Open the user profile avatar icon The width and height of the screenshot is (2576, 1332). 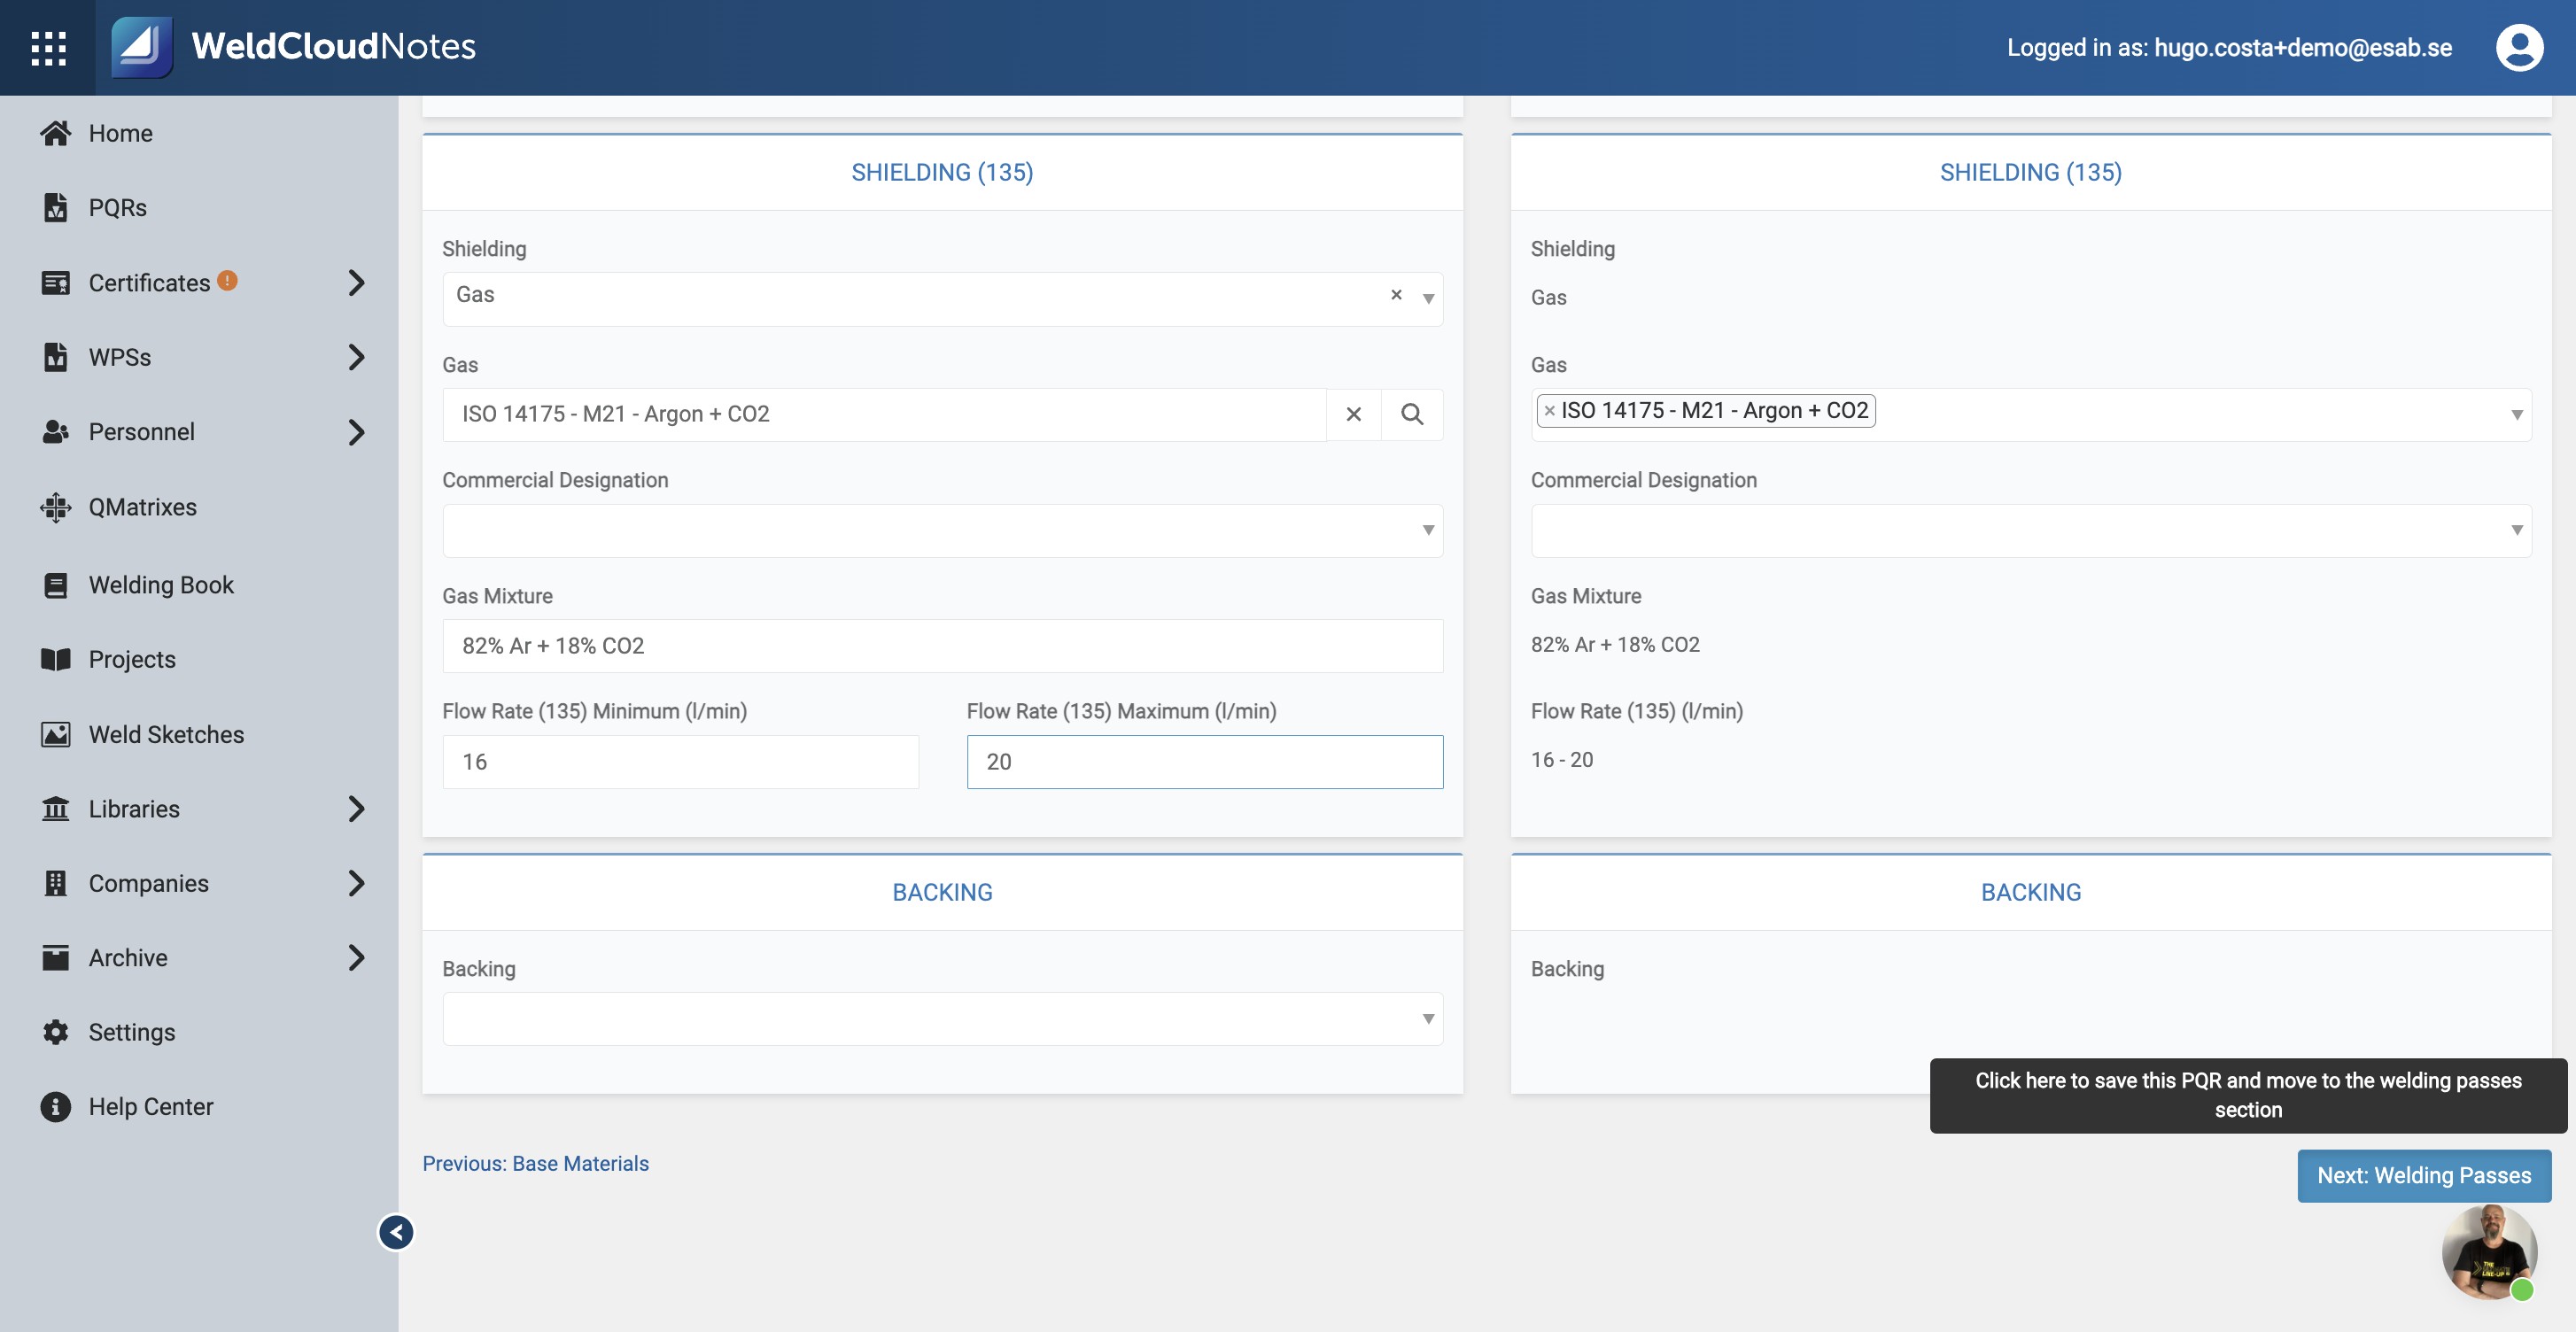tap(2519, 47)
